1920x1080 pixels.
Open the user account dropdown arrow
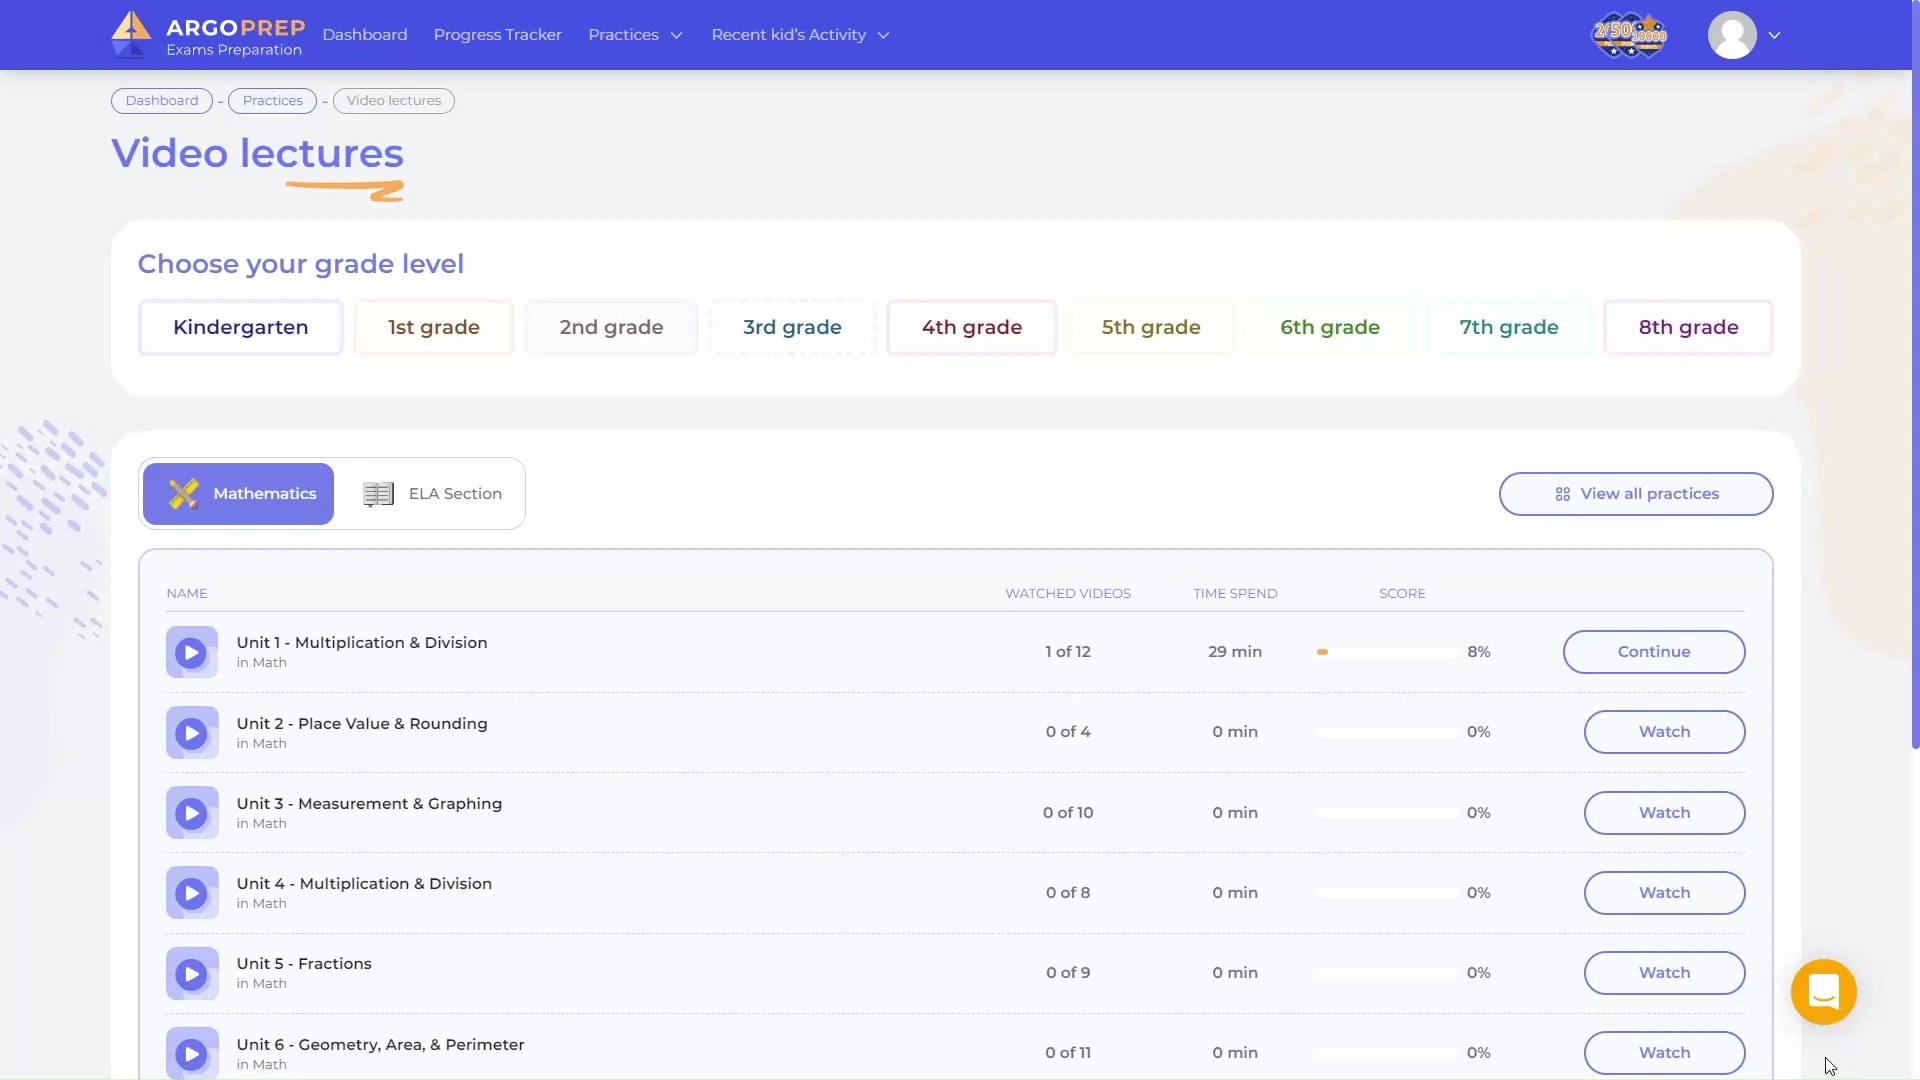[x=1774, y=35]
